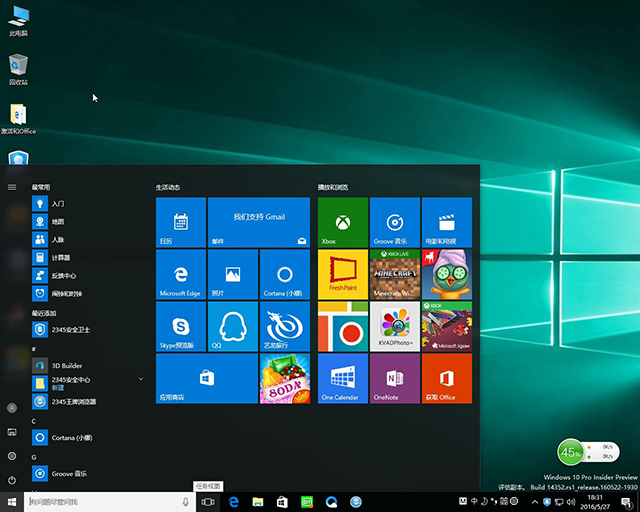Open the QQ tile

point(233,327)
